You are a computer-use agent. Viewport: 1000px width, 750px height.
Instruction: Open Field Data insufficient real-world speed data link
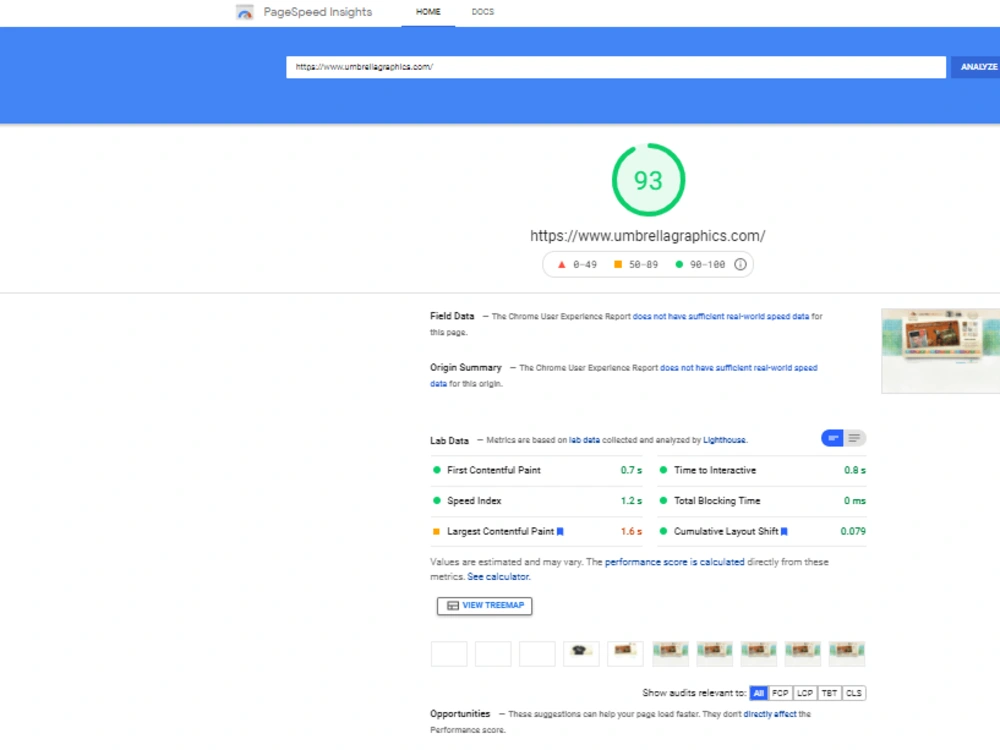tap(721, 316)
